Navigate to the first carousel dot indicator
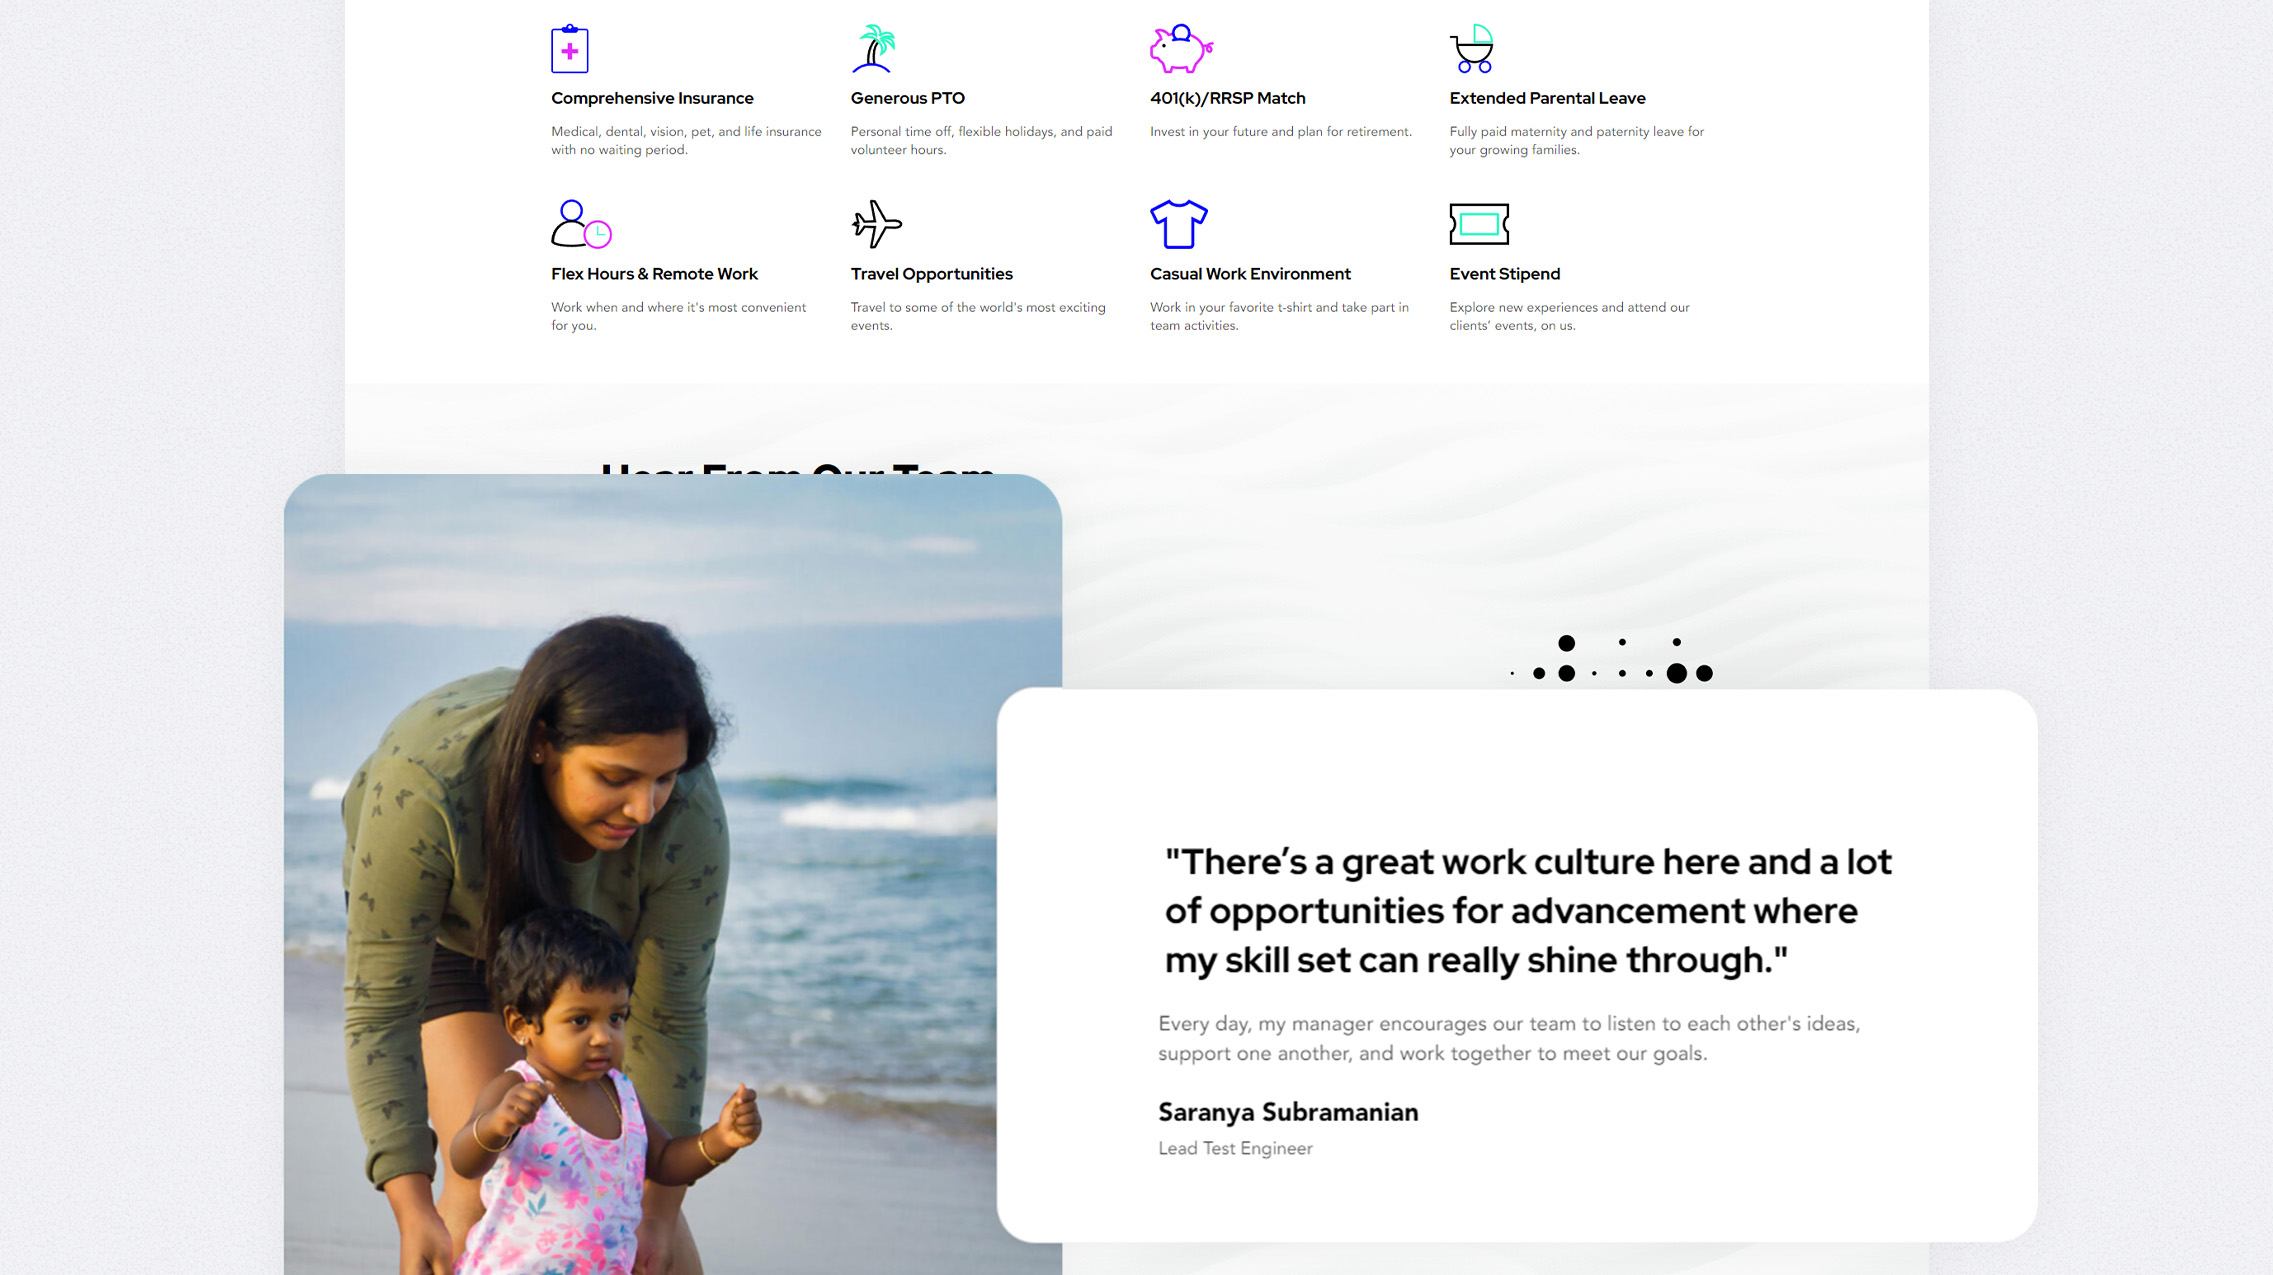The width and height of the screenshot is (2273, 1275). (1511, 673)
